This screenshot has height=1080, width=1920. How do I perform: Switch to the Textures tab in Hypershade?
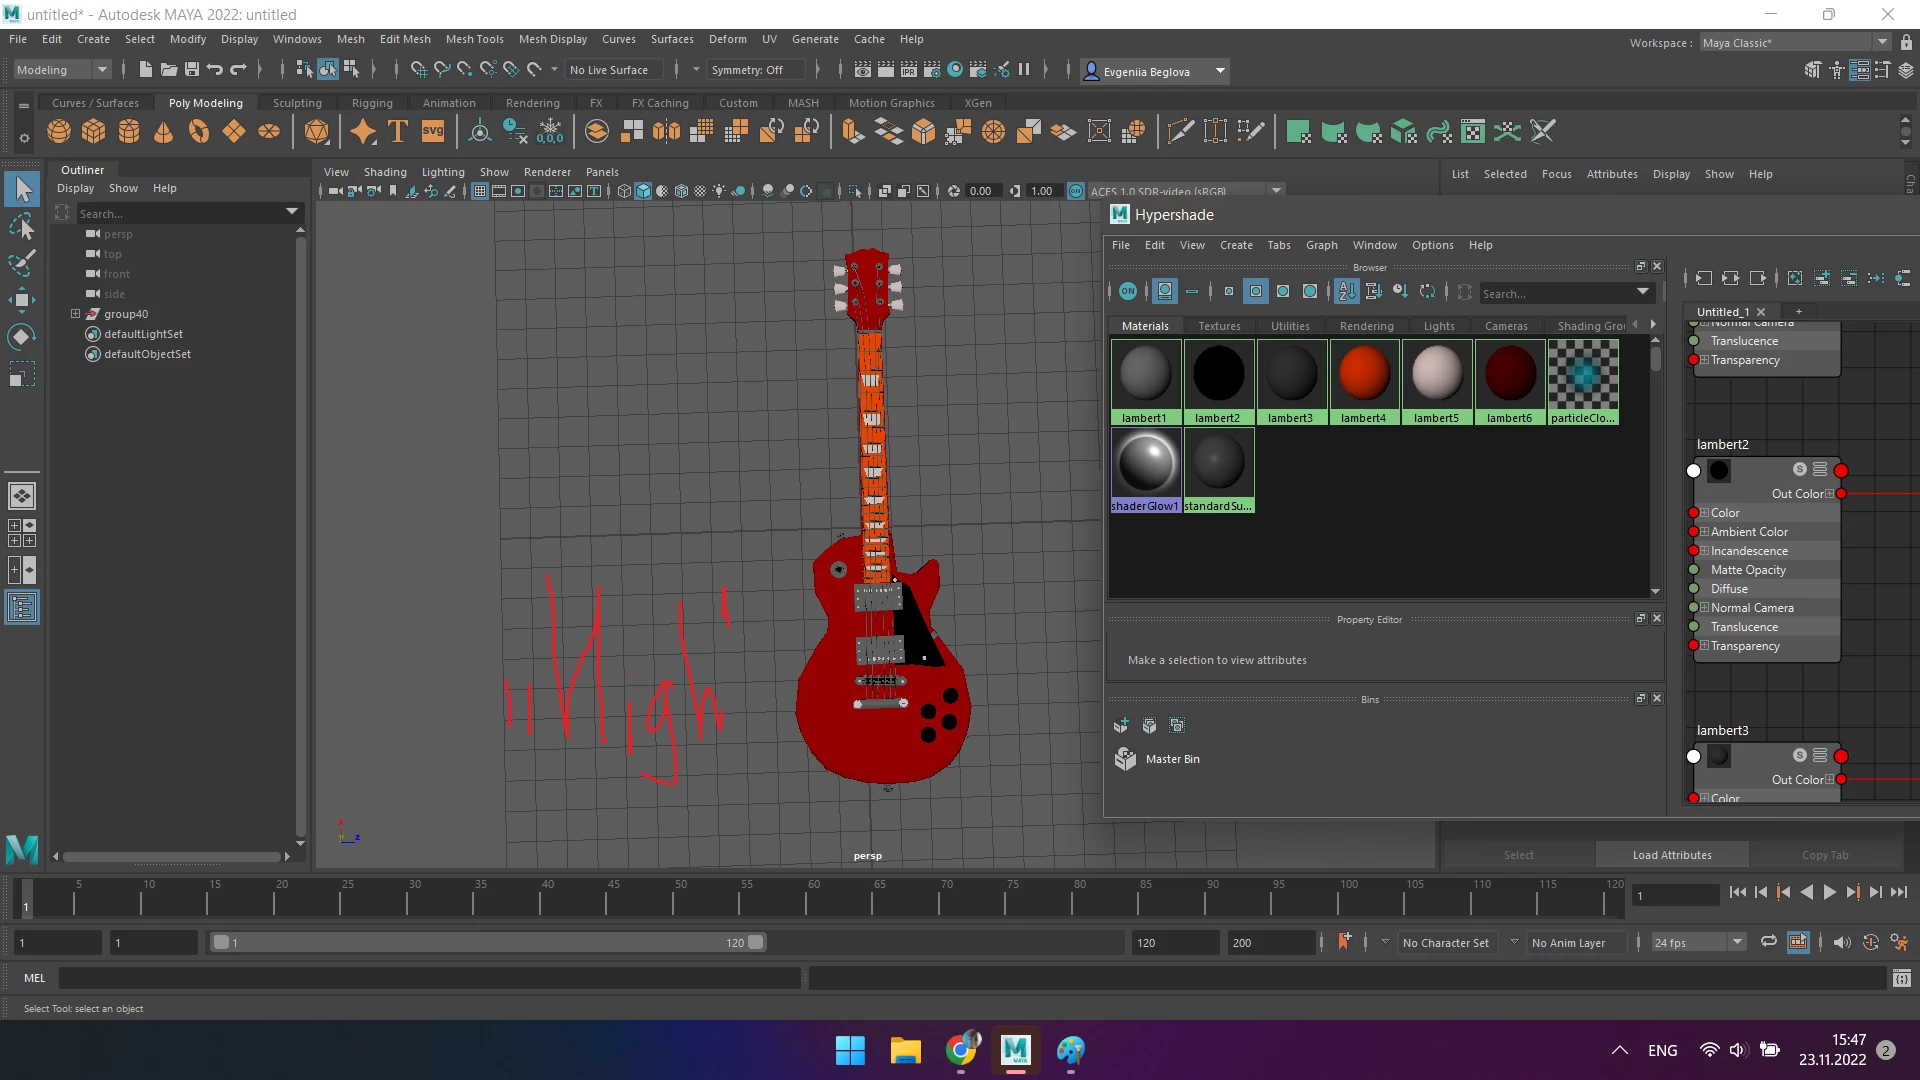pos(1219,326)
